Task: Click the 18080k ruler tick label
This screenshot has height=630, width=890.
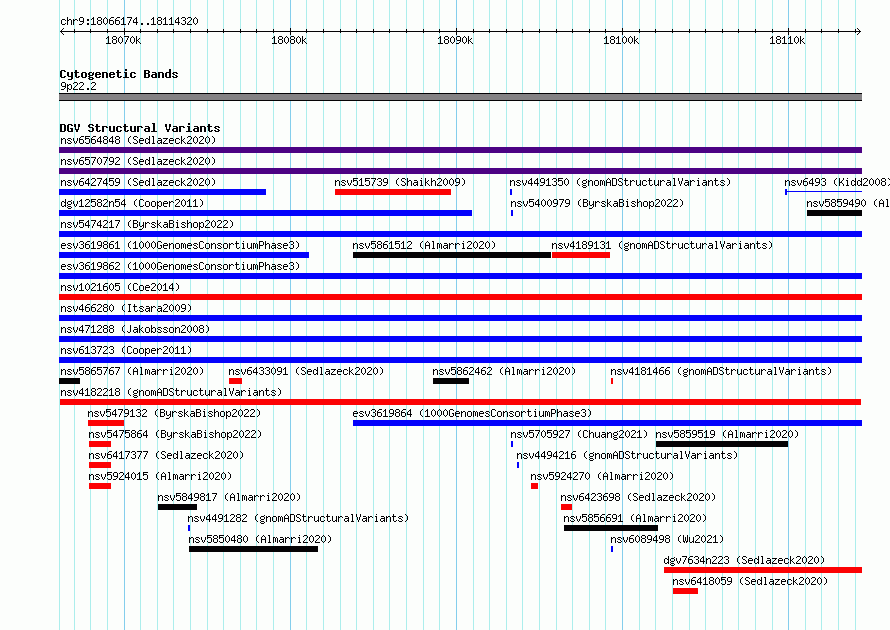Action: pyautogui.click(x=289, y=40)
